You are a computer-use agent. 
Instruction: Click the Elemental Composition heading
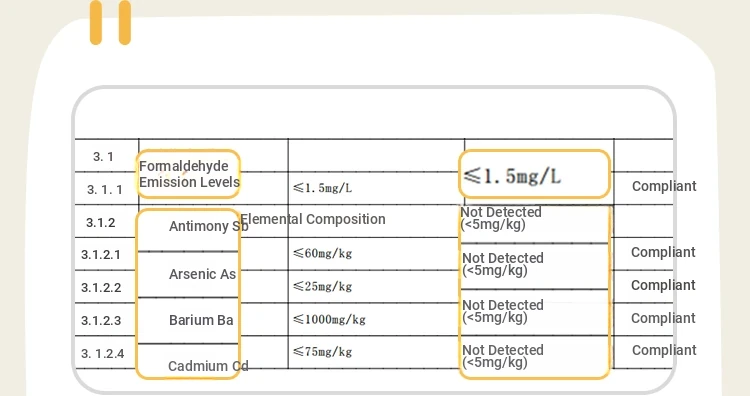pyautogui.click(x=313, y=219)
